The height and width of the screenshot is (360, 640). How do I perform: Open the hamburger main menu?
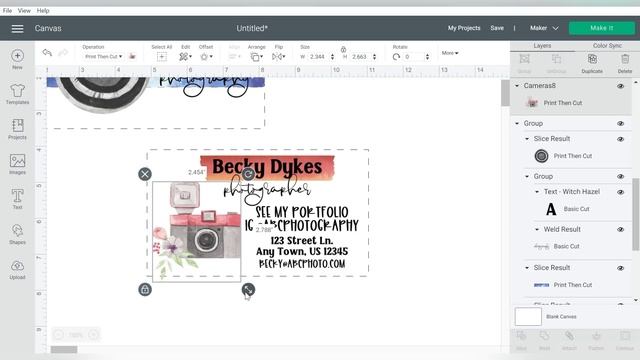(18, 29)
